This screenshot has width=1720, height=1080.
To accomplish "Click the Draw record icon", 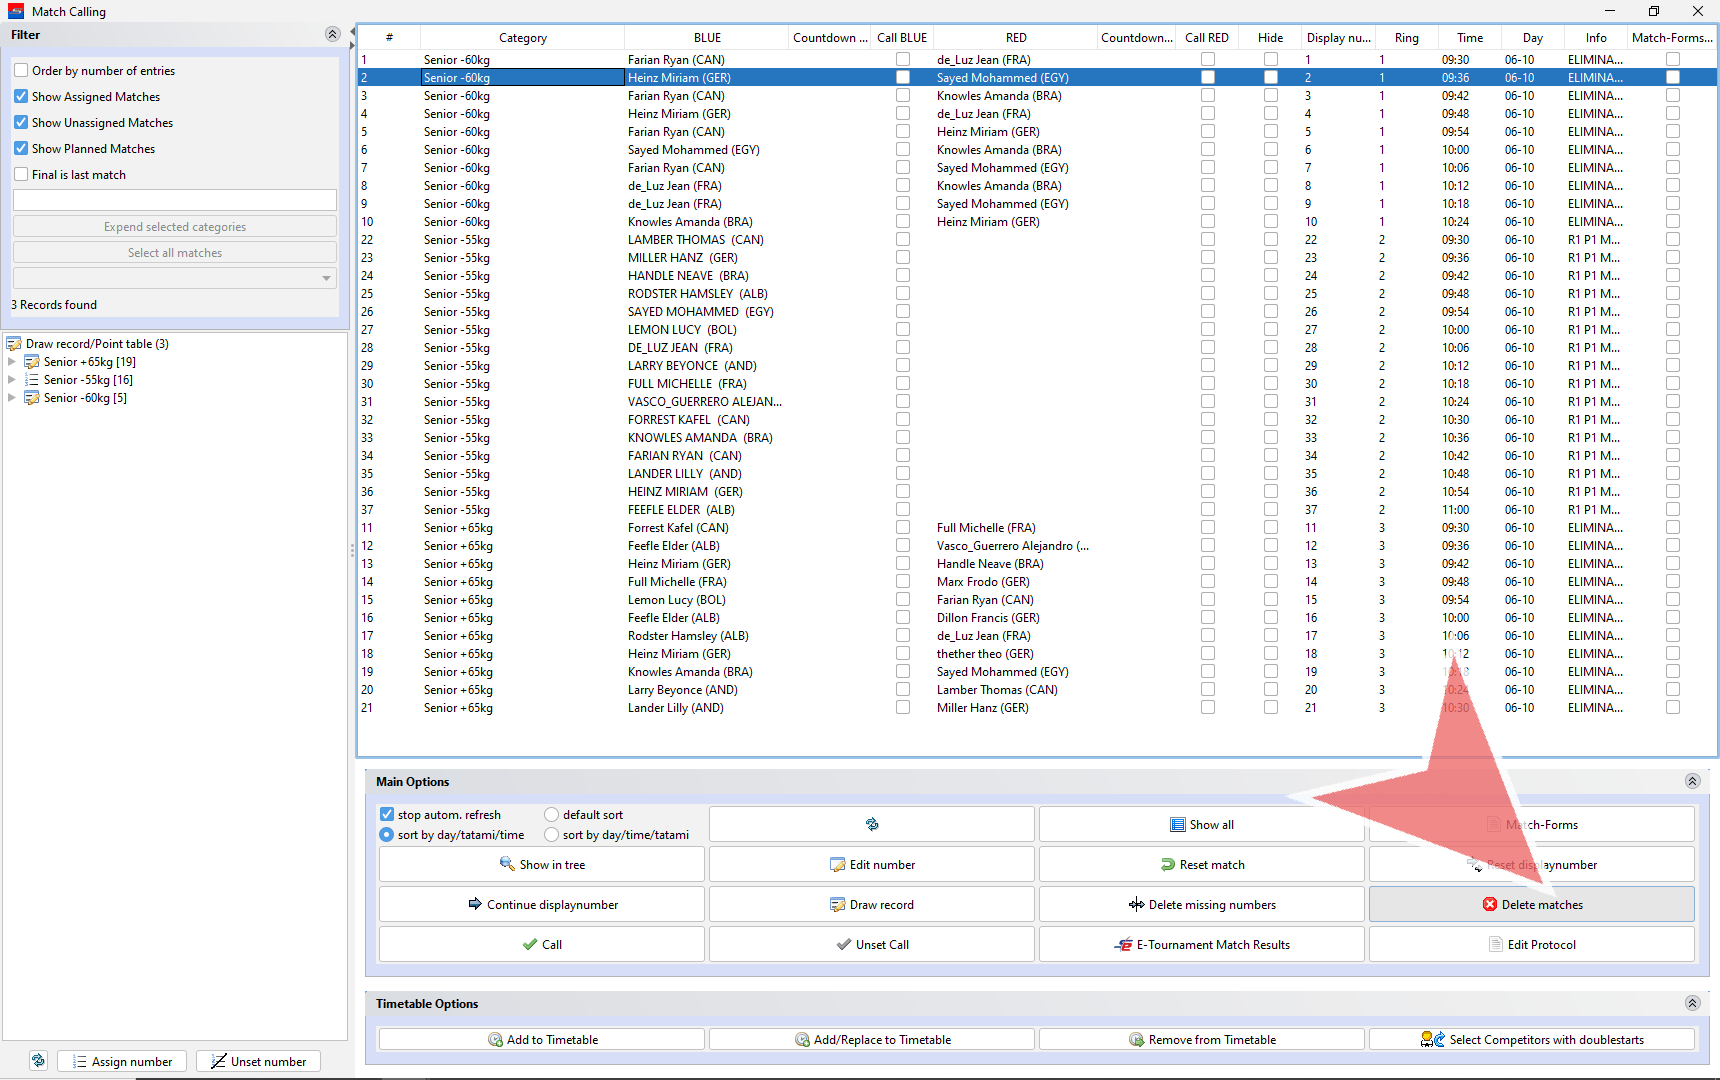I will (837, 904).
